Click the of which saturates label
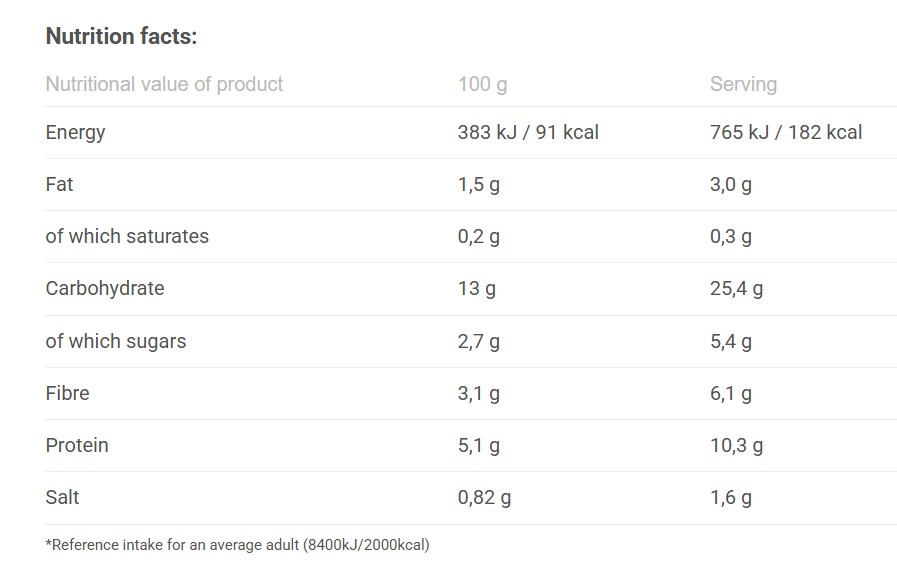The image size is (897, 570). click(127, 236)
